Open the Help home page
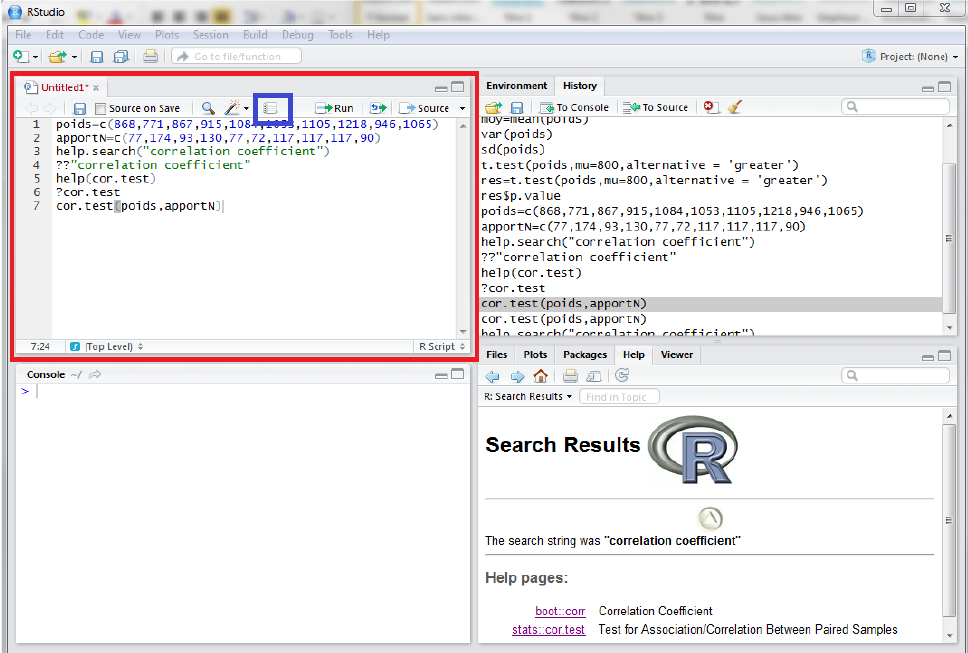This screenshot has height=653, width=968. 540,375
